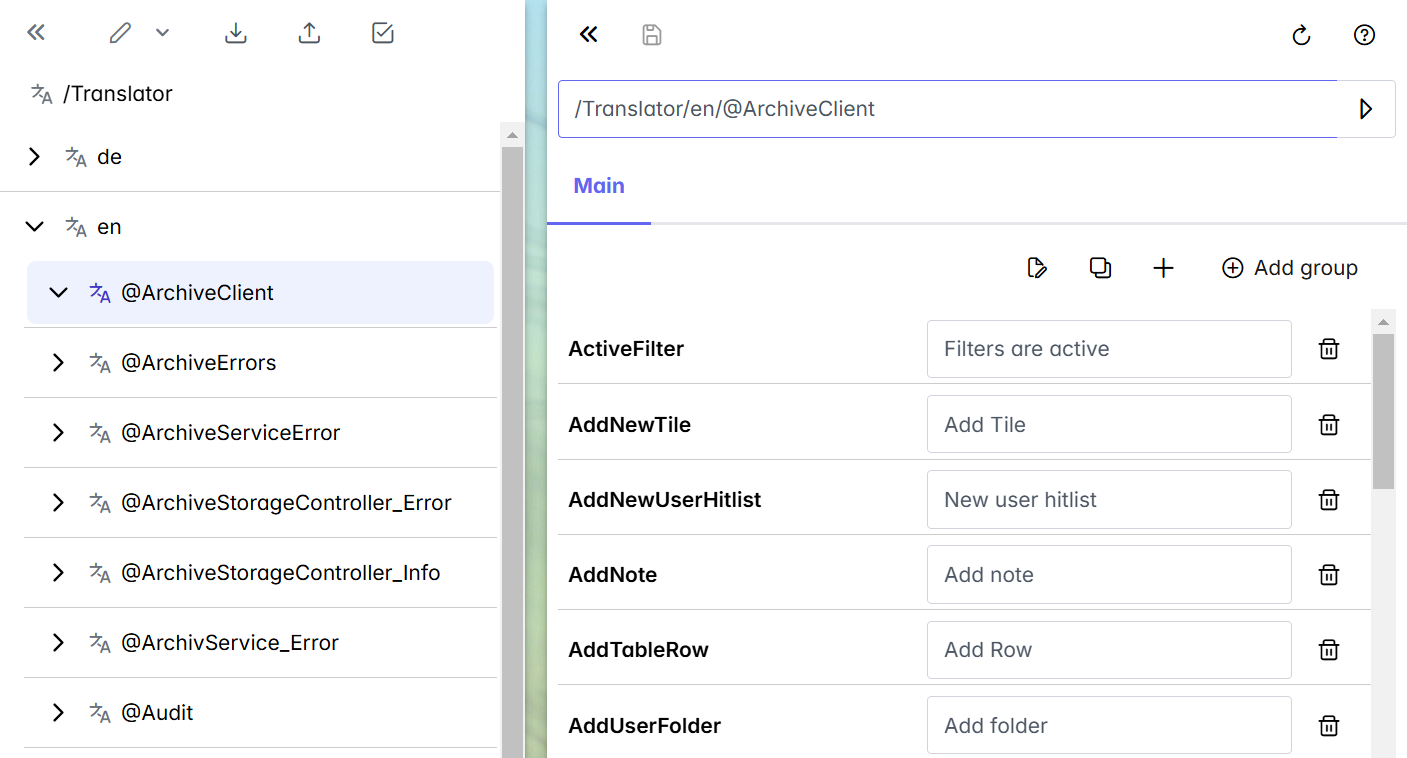This screenshot has height=758, width=1407.
Task: Select @ArchiveServiceError in the tree
Action: coord(230,433)
